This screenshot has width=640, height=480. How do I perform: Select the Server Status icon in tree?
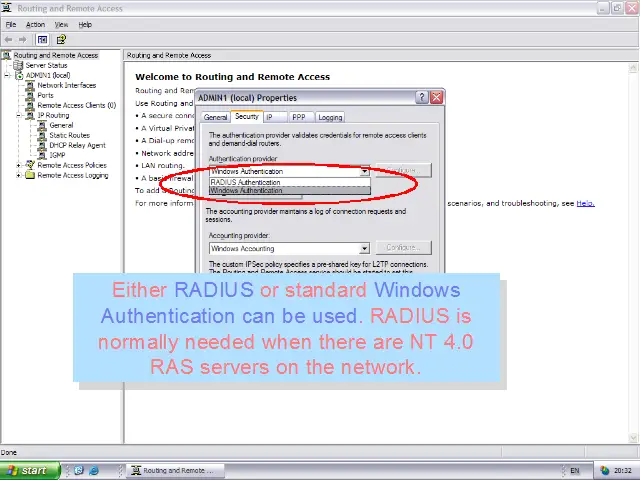[18, 65]
